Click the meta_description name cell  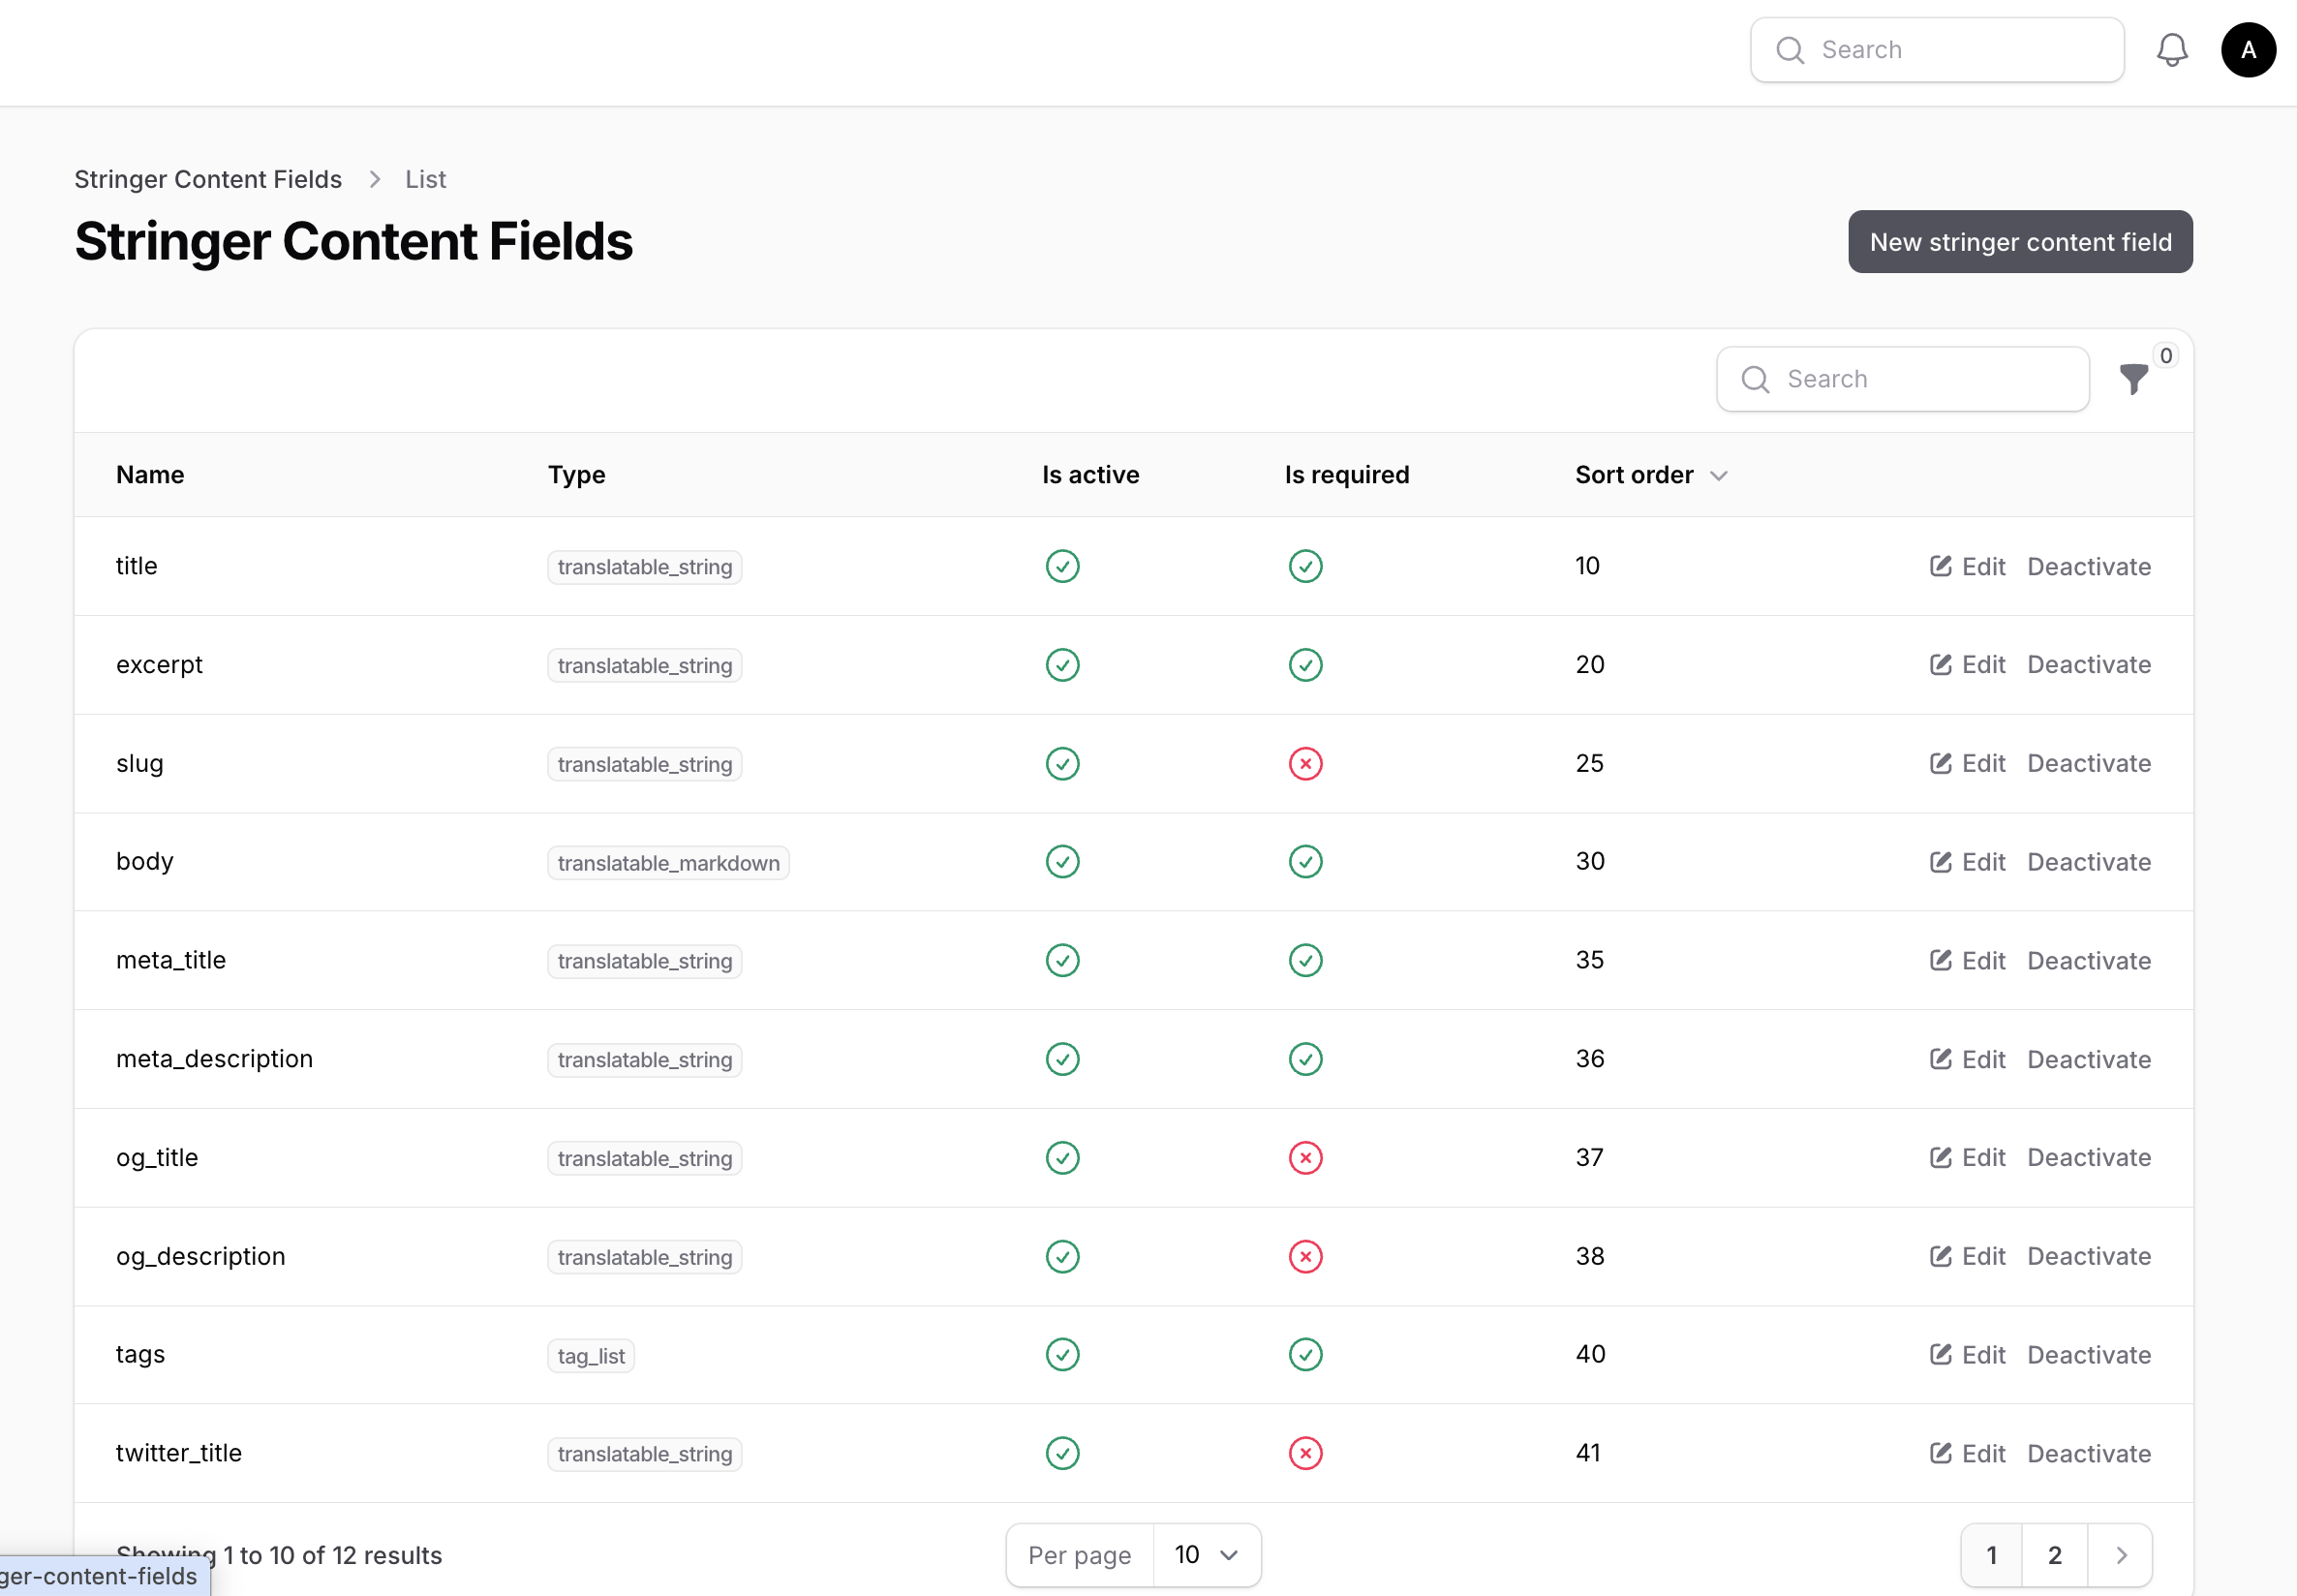[214, 1059]
